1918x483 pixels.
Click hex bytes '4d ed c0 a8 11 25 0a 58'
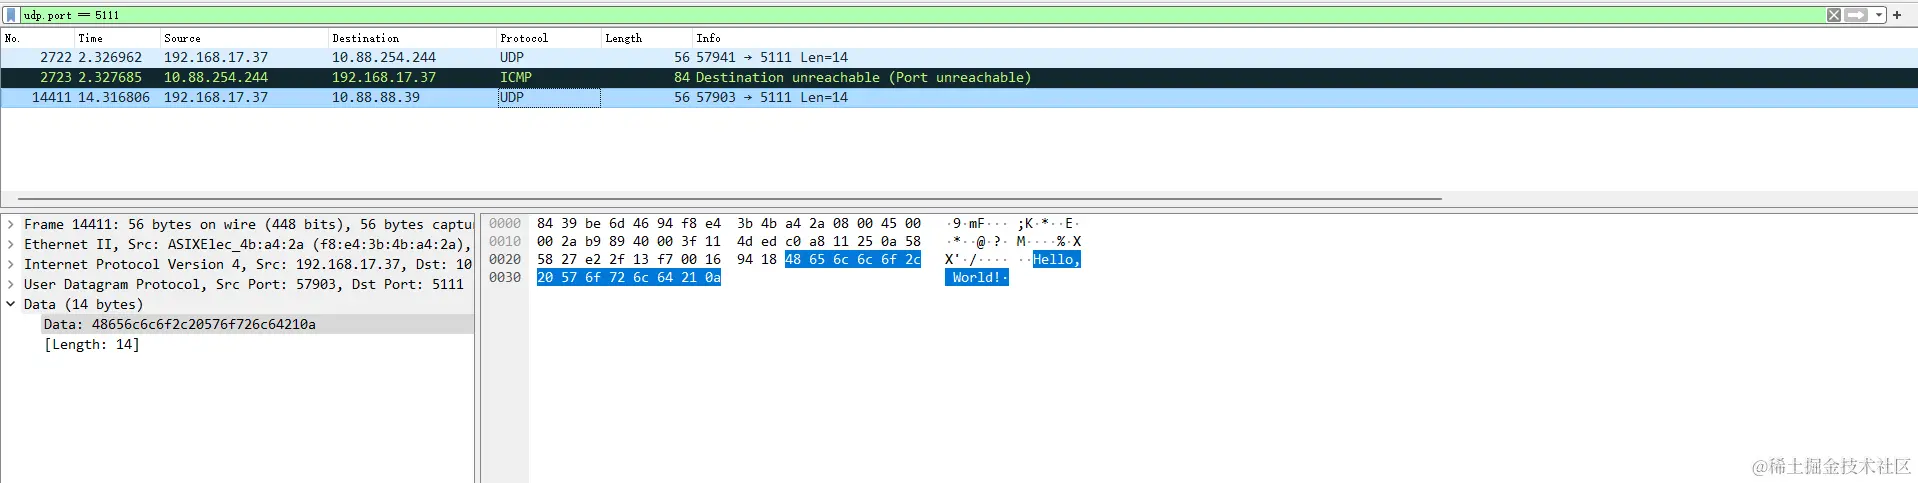[x=829, y=242]
